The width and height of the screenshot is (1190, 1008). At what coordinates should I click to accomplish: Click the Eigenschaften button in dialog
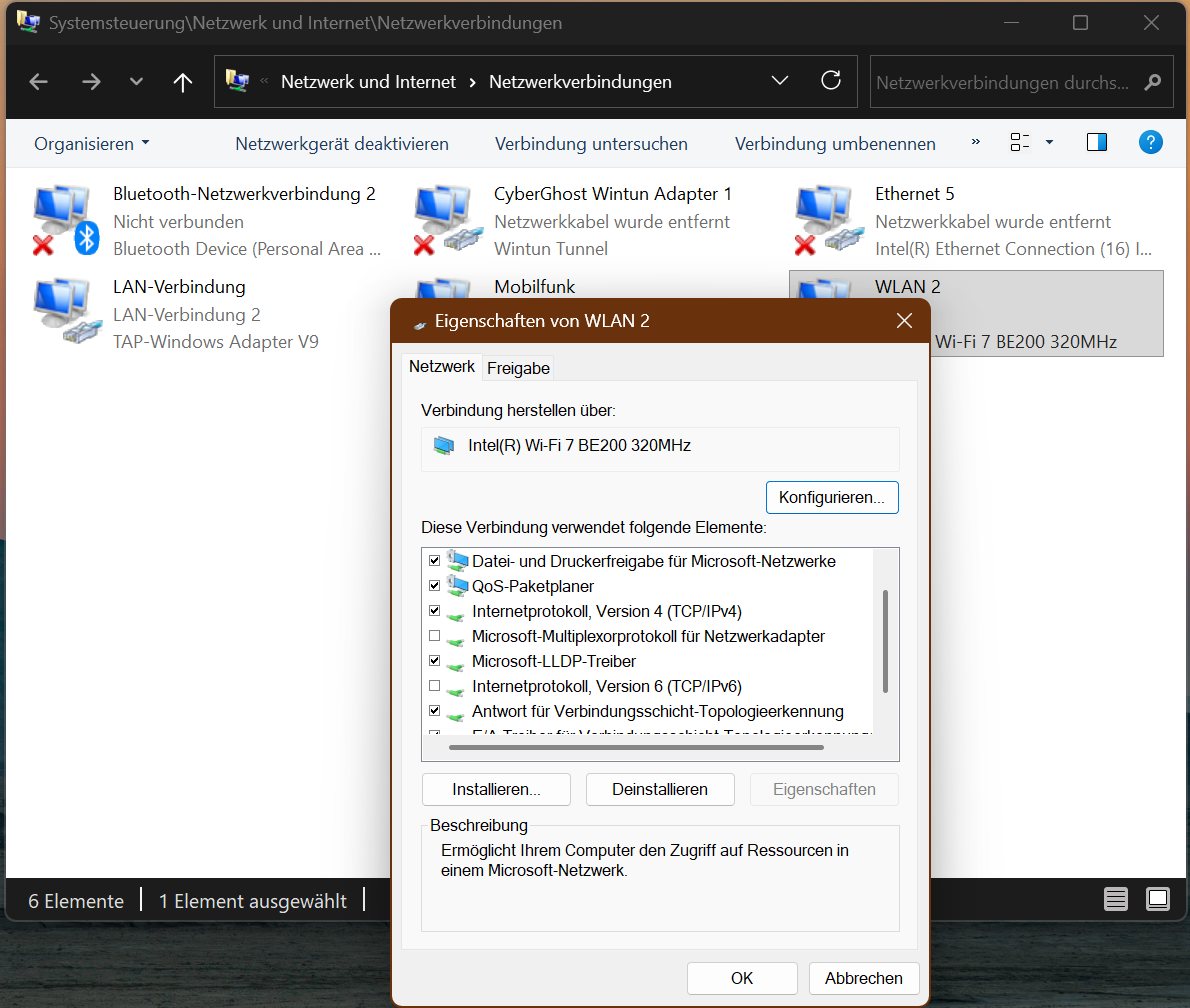pyautogui.click(x=824, y=789)
